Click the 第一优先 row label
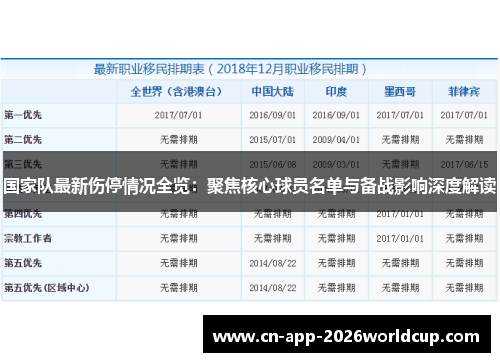The height and width of the screenshot is (362, 500). (x=23, y=115)
